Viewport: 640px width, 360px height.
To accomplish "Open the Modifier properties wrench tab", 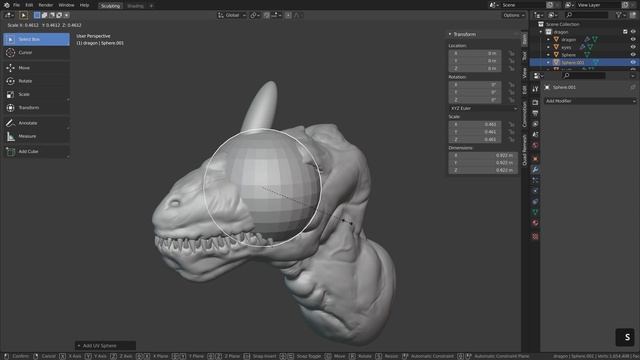I will [535, 169].
